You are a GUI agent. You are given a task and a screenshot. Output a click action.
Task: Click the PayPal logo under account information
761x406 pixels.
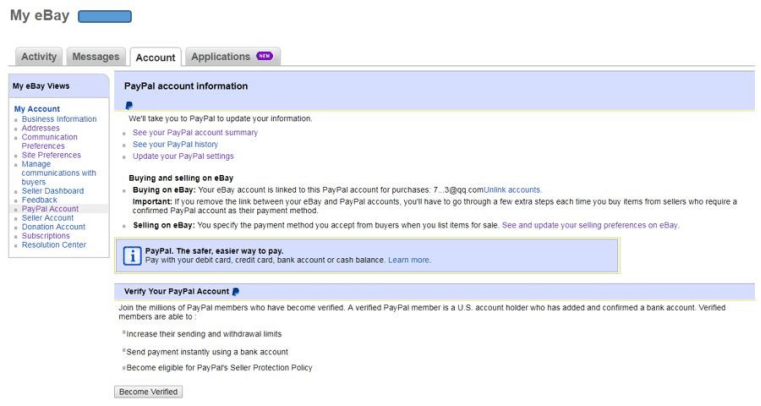[x=130, y=105]
